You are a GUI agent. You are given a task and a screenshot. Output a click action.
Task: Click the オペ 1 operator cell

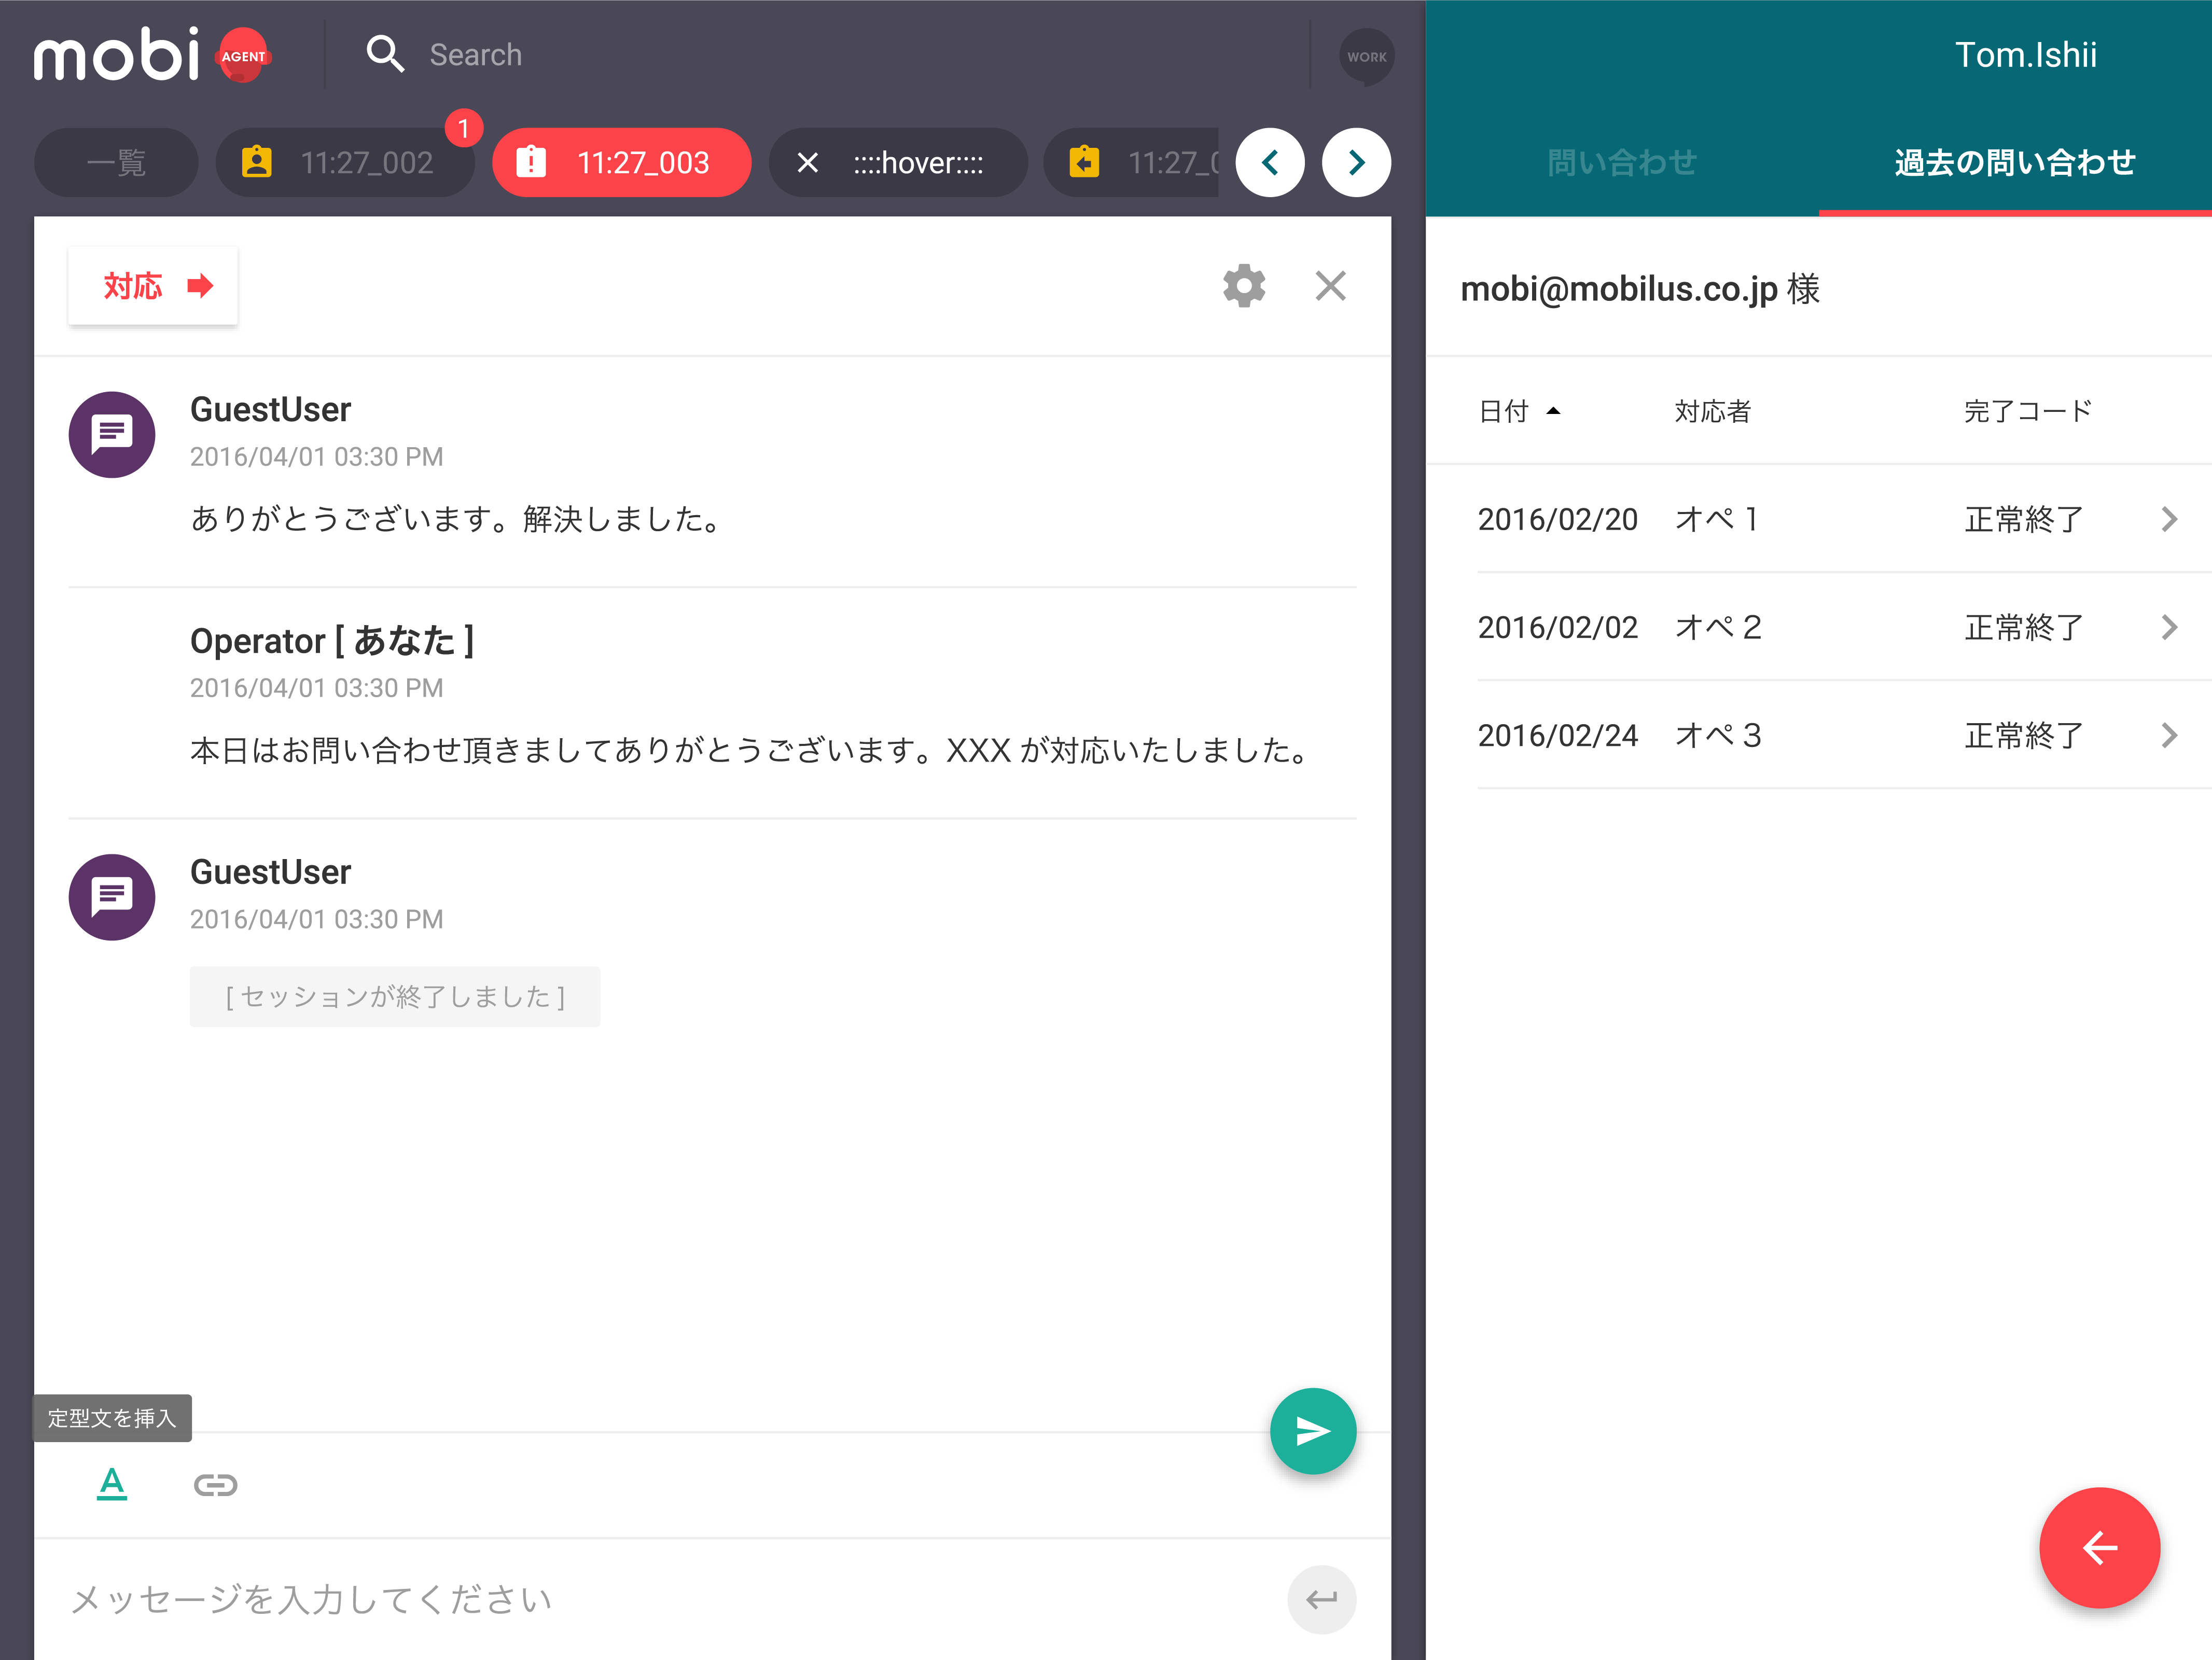click(x=1717, y=519)
